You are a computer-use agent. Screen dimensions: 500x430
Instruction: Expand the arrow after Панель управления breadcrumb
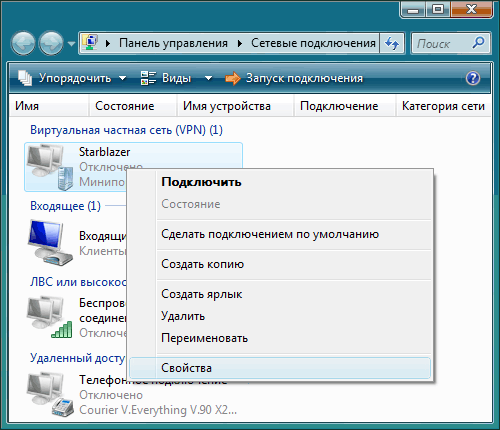[x=240, y=43]
